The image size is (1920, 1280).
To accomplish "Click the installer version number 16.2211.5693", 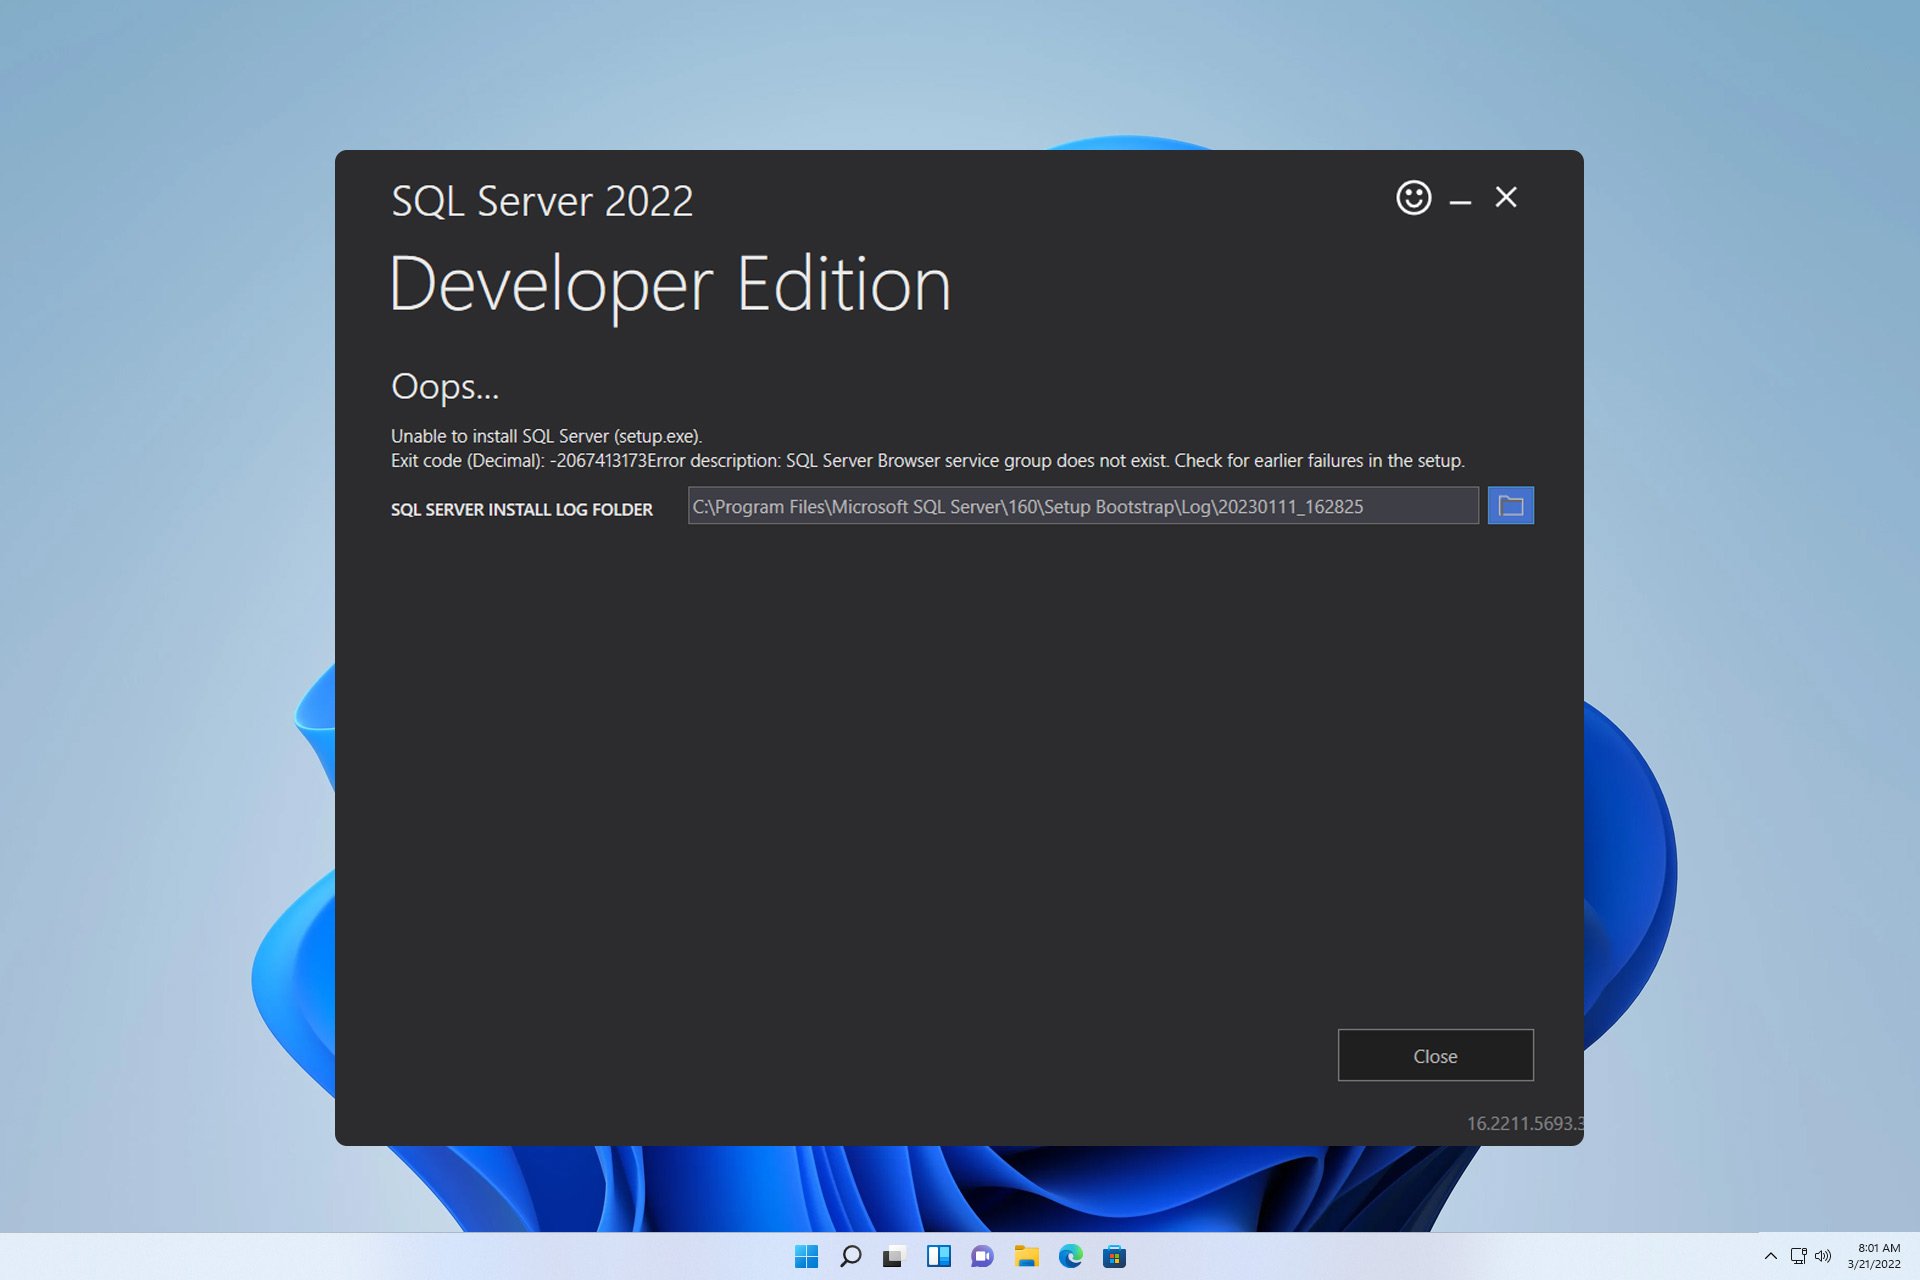I will click(1522, 1123).
